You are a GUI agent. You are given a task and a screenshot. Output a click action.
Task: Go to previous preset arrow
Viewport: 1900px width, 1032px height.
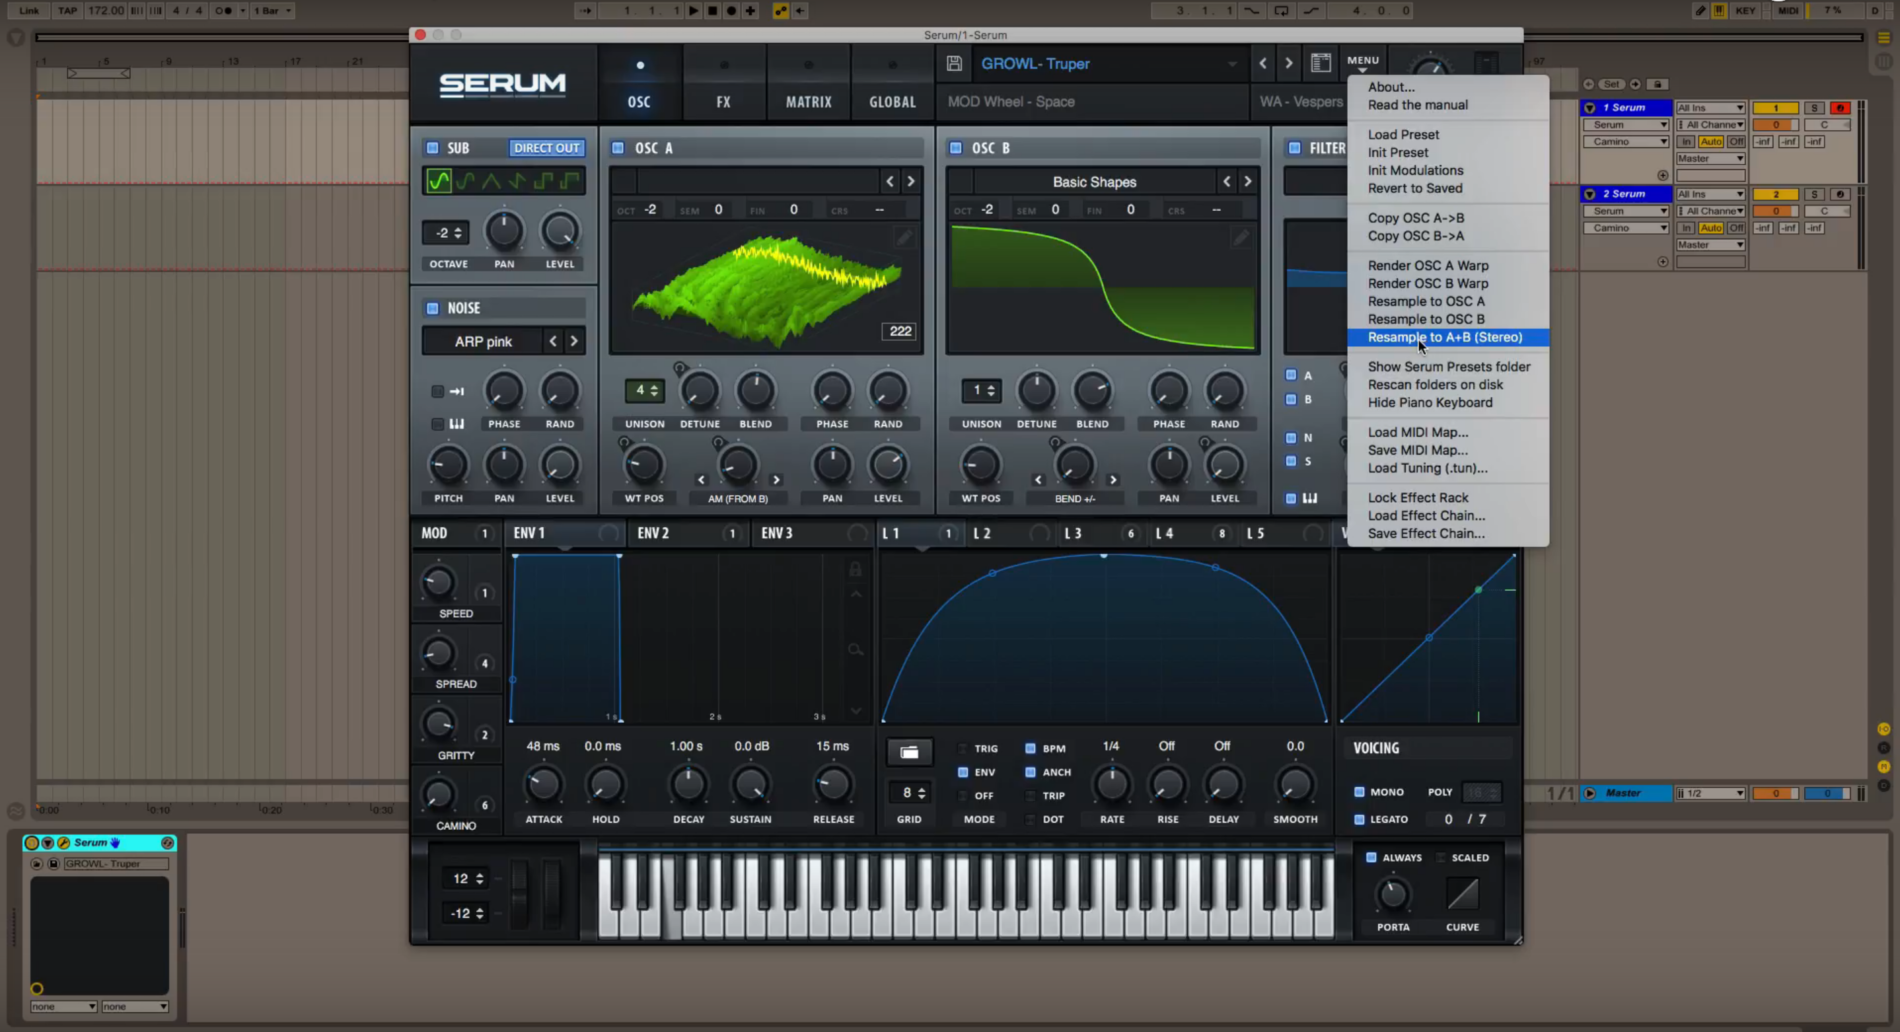tap(1263, 63)
